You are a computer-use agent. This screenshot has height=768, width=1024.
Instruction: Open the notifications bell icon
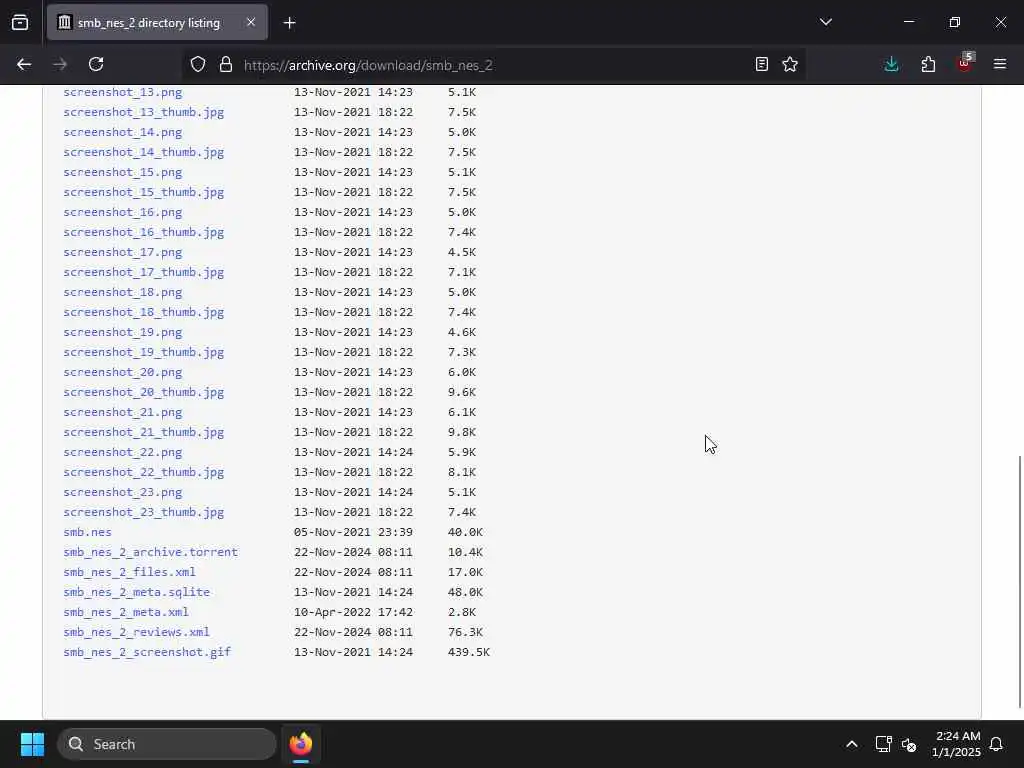tap(997, 744)
